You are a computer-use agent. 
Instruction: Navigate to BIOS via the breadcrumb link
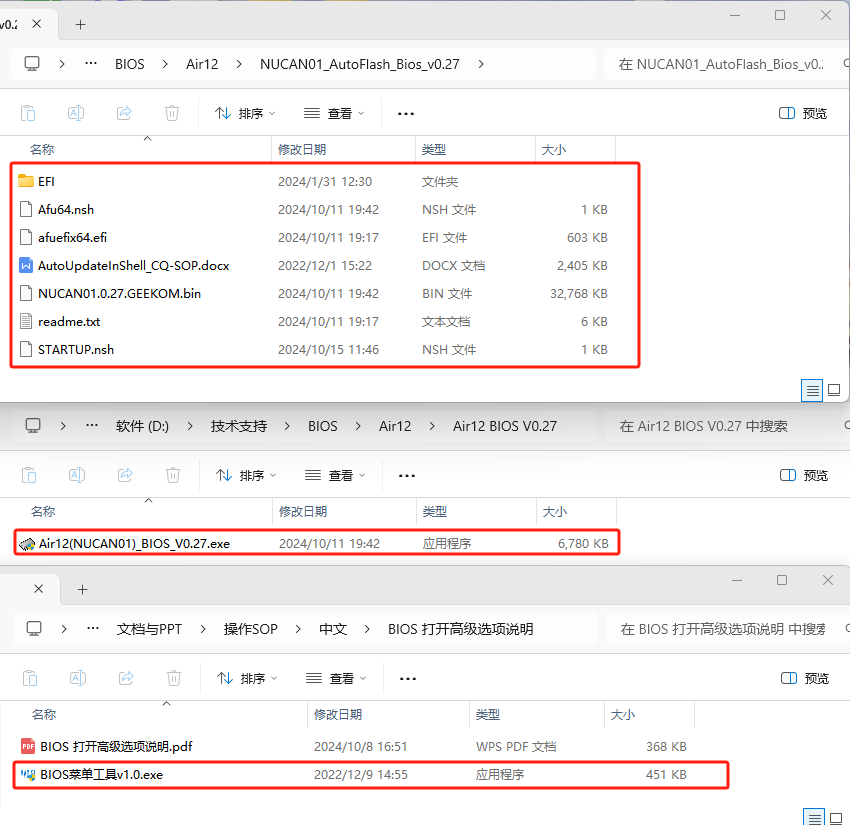[x=129, y=63]
